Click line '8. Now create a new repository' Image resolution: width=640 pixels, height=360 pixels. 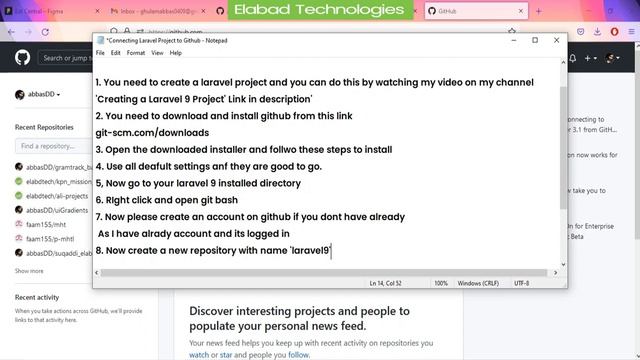pyautogui.click(x=213, y=250)
